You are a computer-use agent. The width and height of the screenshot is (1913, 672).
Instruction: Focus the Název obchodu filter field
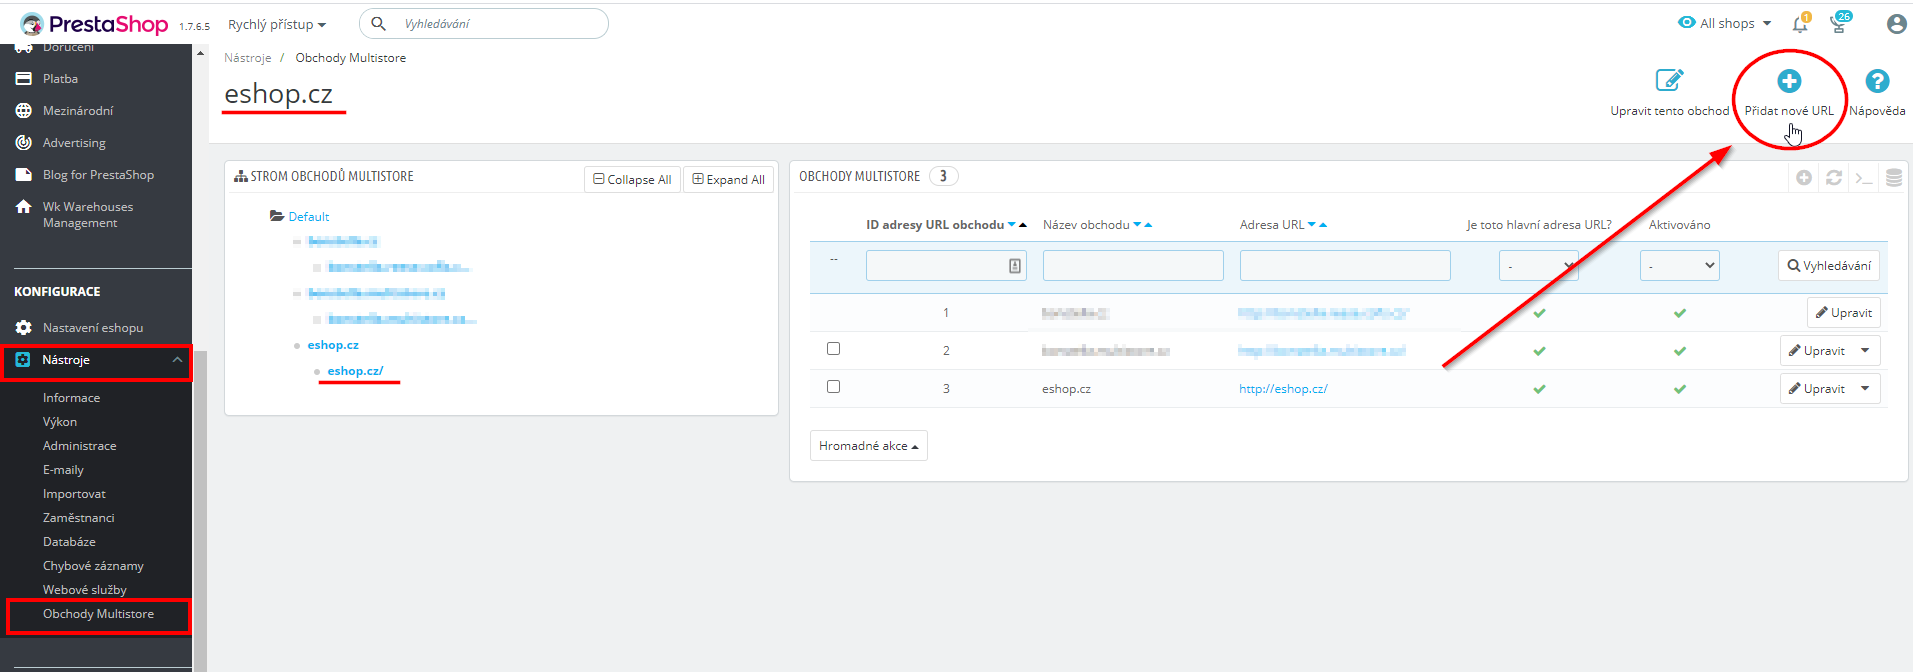(x=1133, y=266)
